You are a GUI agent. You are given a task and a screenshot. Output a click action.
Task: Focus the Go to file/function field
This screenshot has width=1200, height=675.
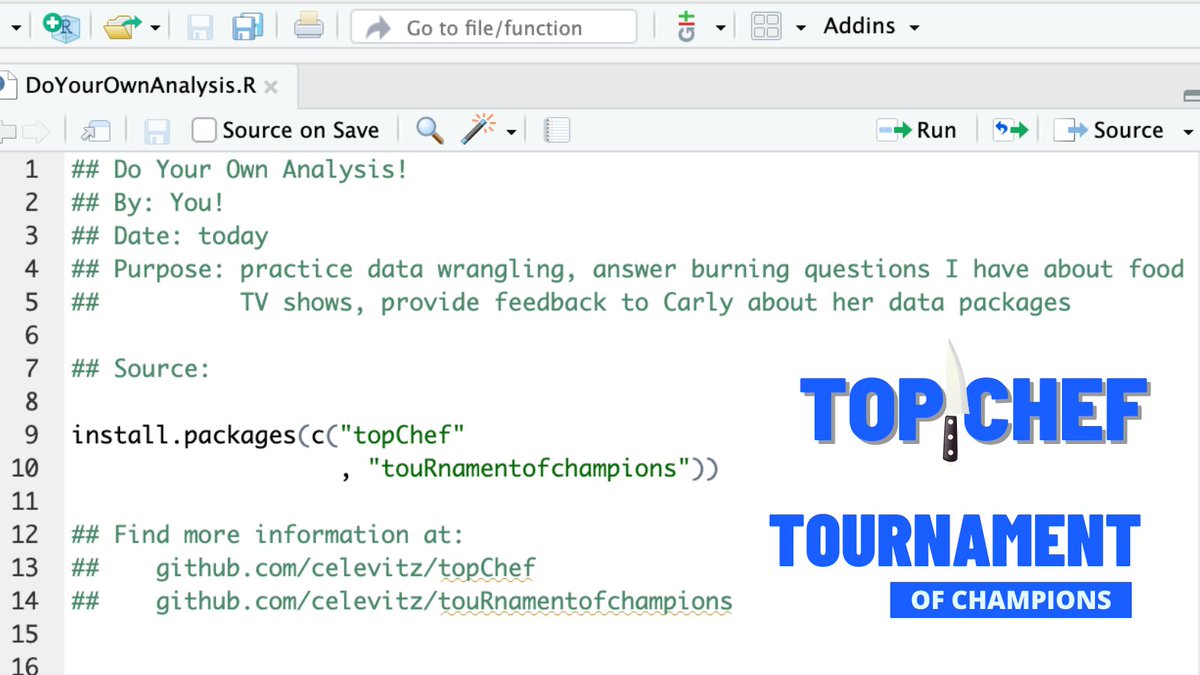tap(494, 27)
